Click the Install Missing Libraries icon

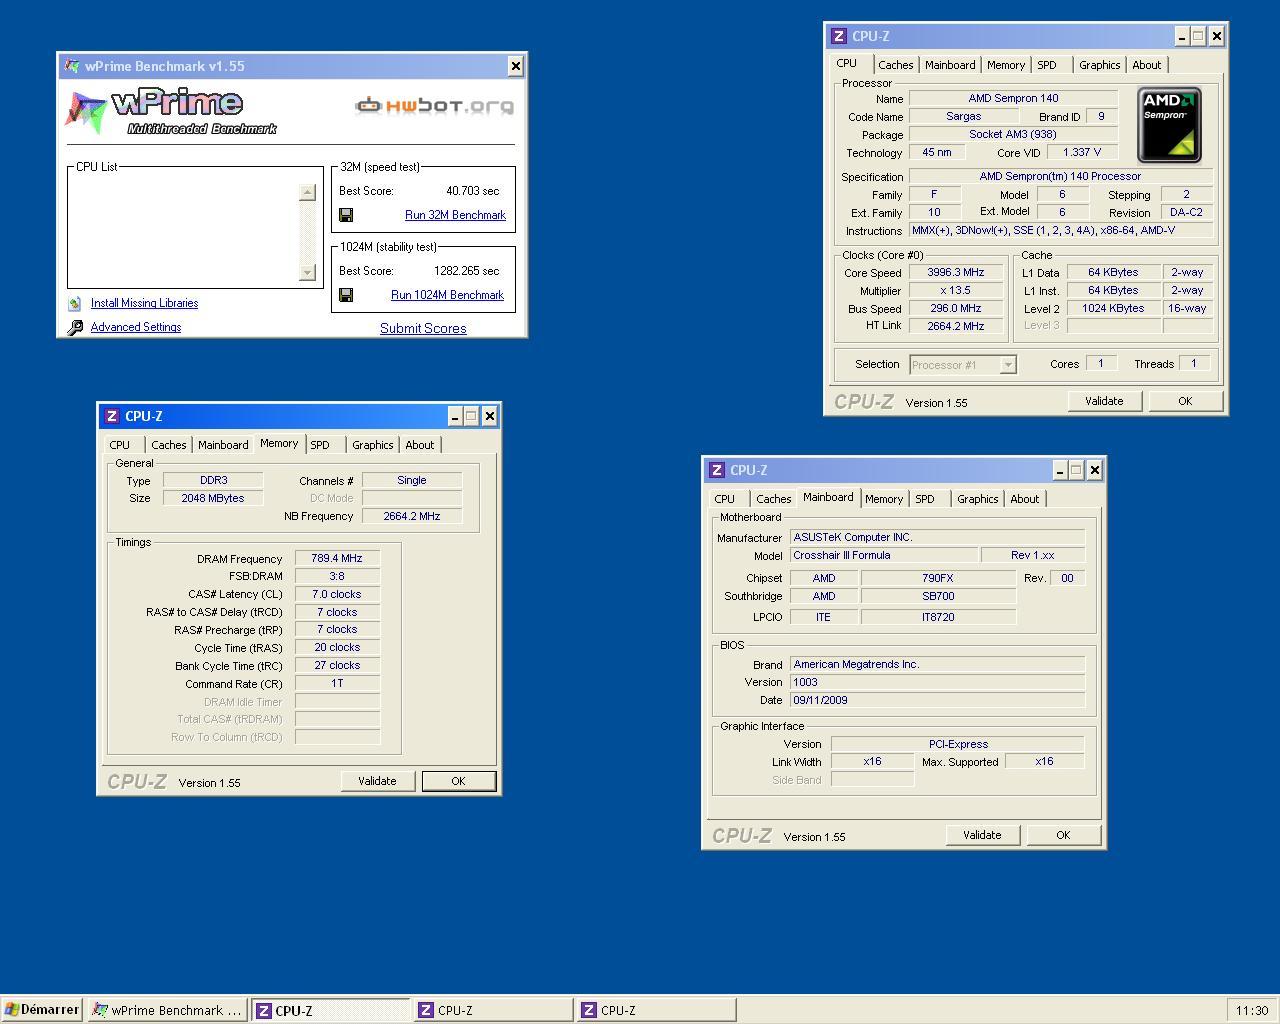[74, 303]
